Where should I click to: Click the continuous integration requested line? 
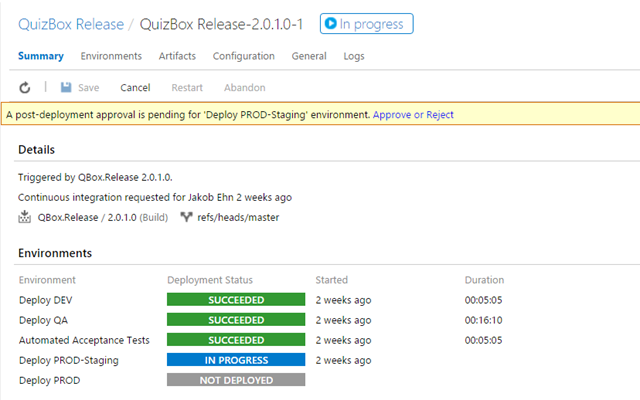point(155,198)
